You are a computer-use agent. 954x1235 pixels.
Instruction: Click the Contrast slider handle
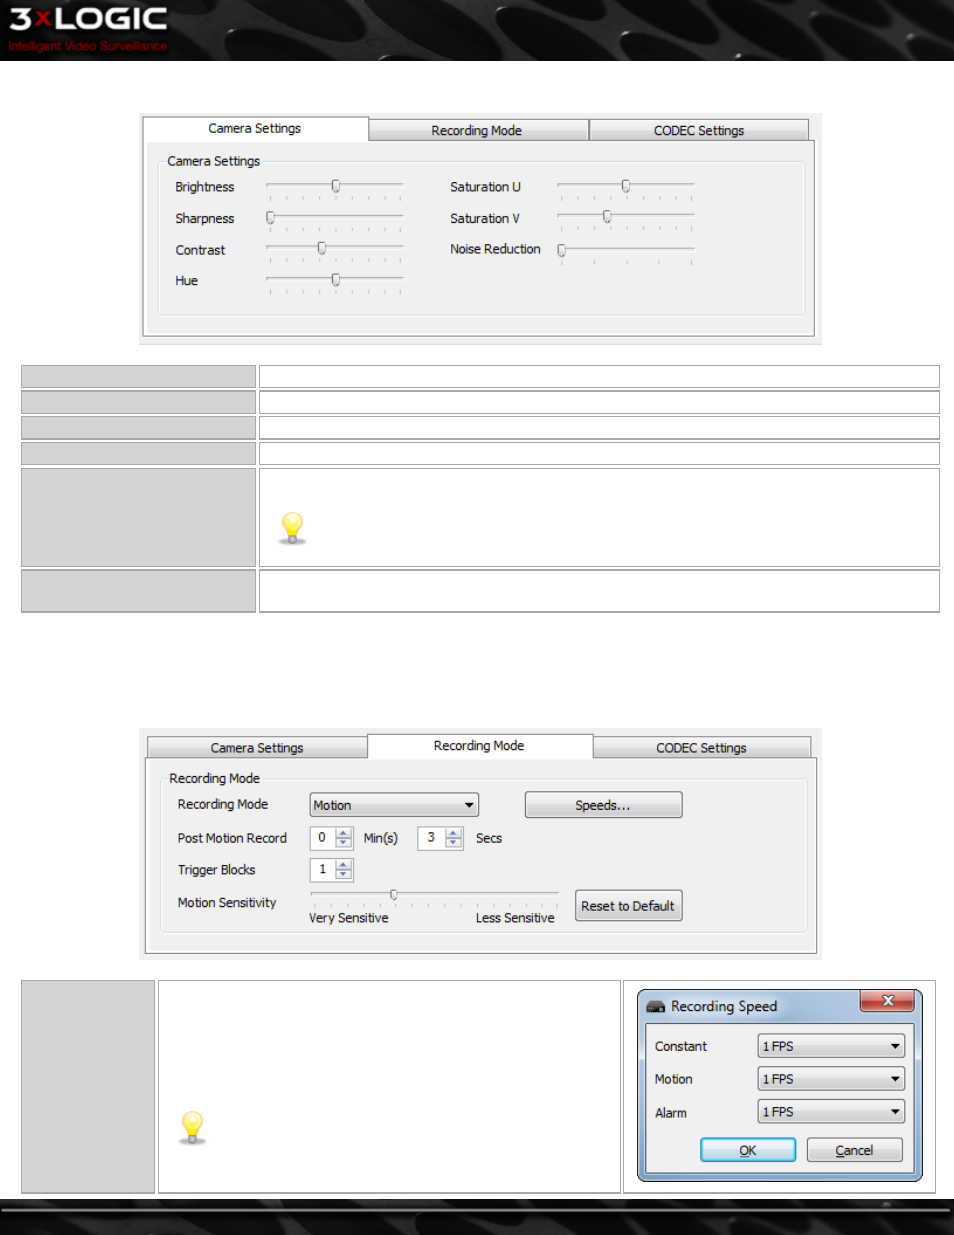click(321, 248)
